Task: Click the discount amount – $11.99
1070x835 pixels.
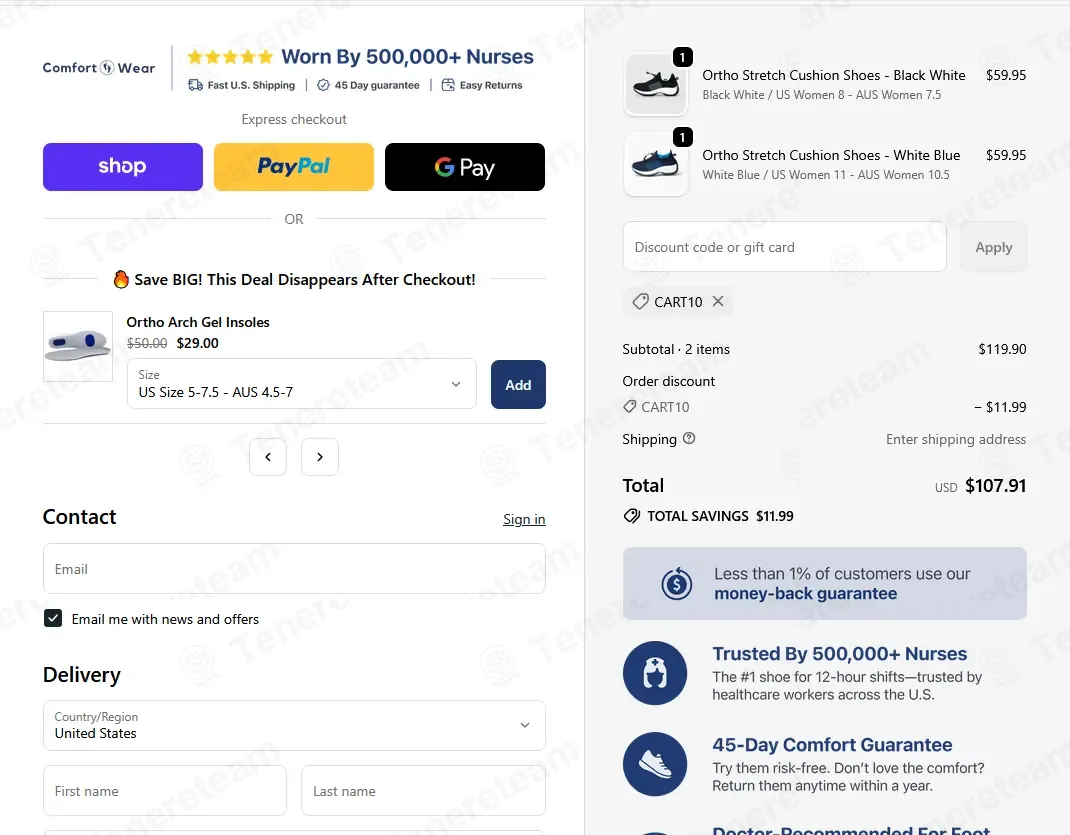Action: pos(1000,407)
